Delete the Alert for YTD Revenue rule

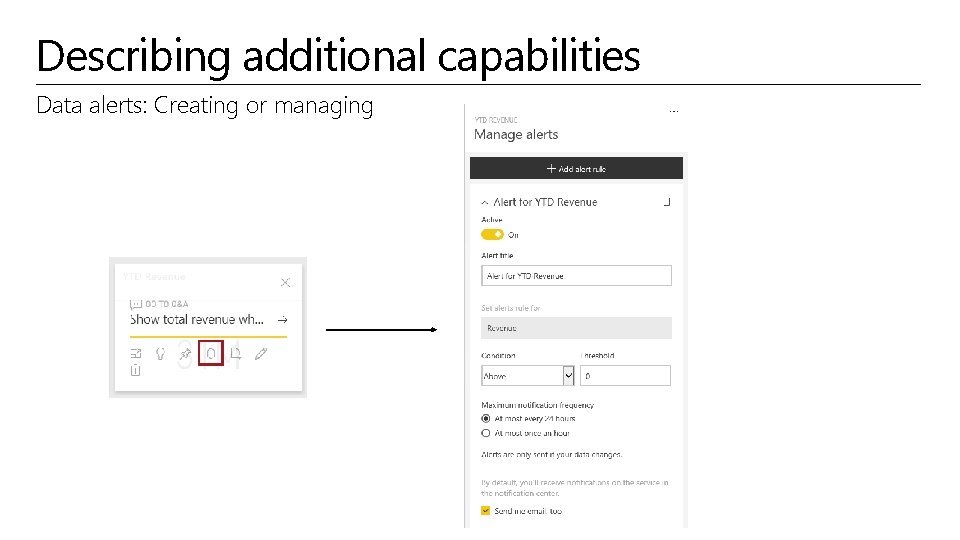point(667,202)
